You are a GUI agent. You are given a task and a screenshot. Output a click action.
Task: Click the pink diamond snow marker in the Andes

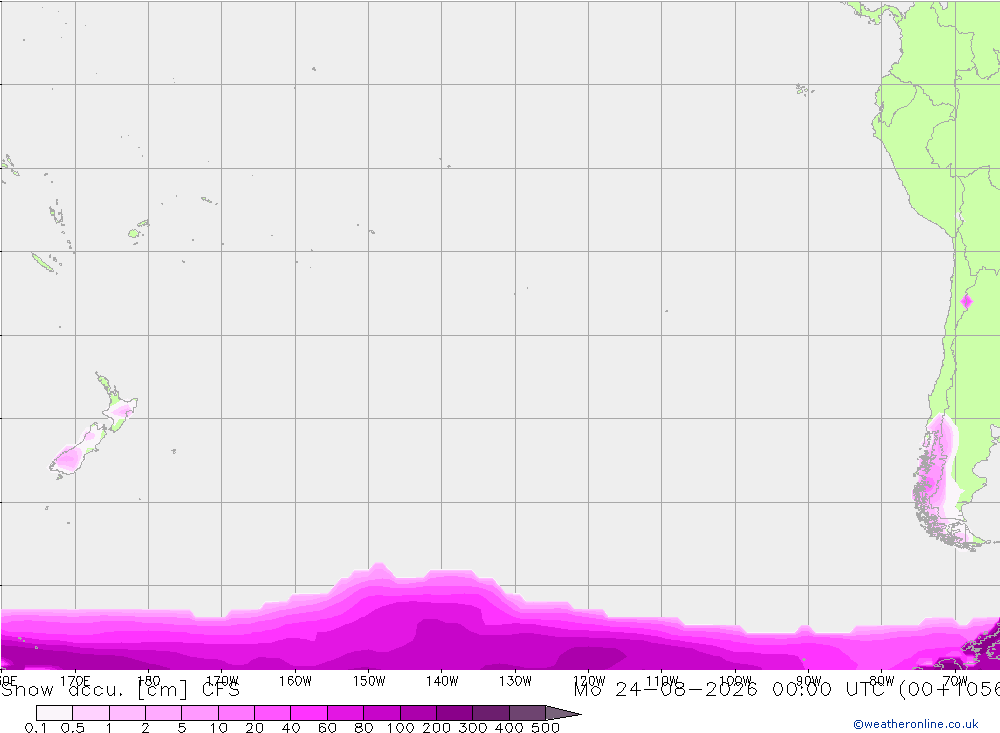pos(966,301)
